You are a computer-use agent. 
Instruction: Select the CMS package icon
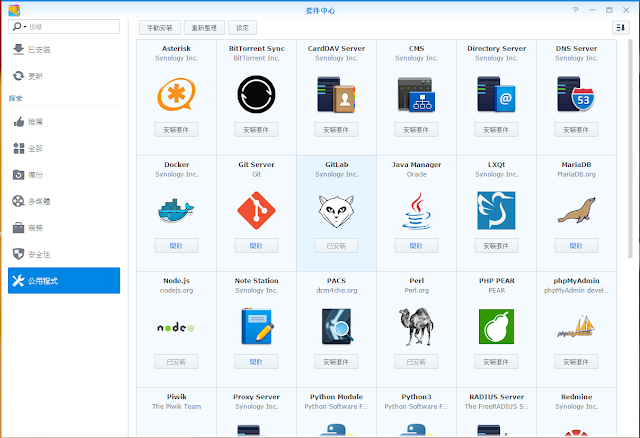[x=416, y=94]
